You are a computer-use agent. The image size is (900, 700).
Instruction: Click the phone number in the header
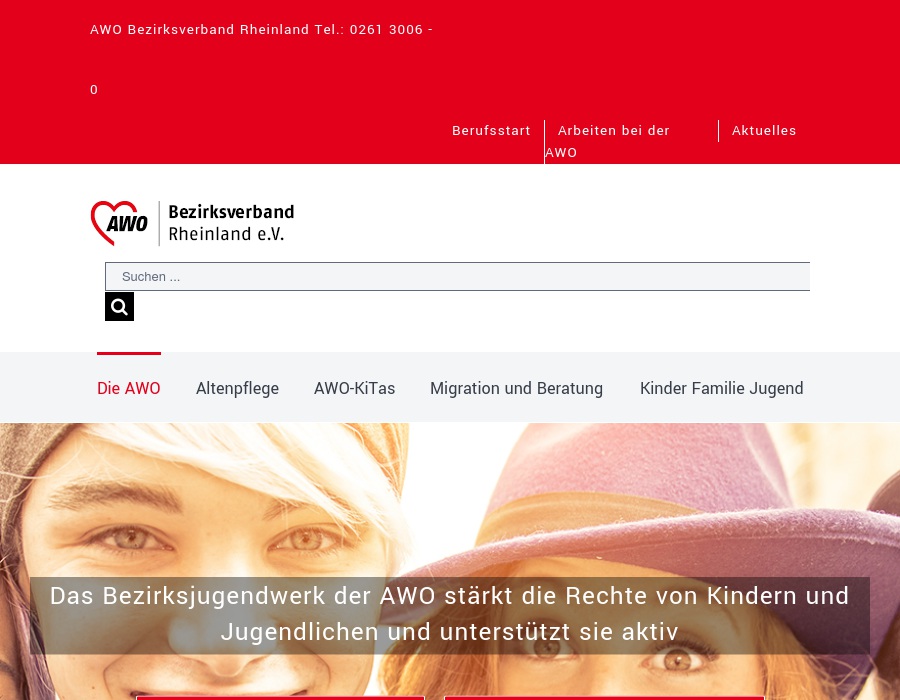click(386, 29)
